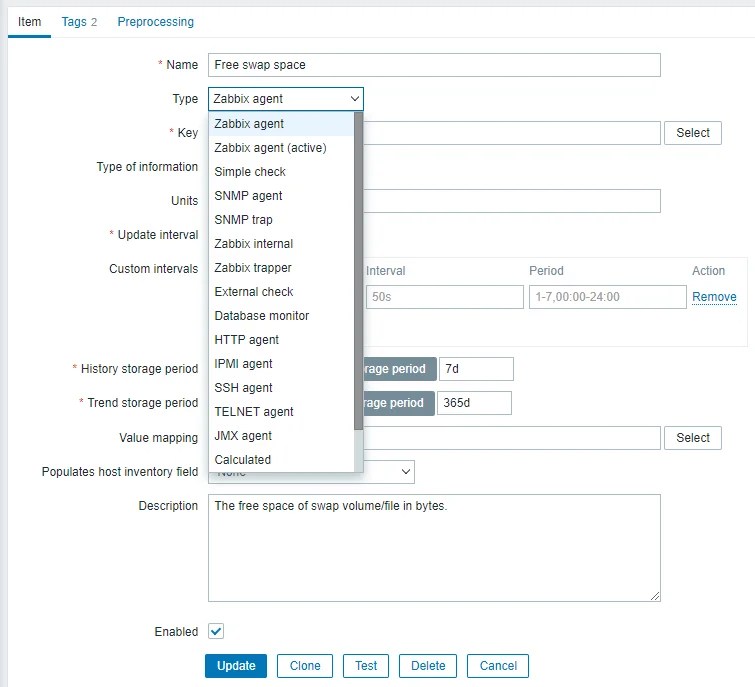The height and width of the screenshot is (687, 755).
Task: Select Simple check in the Type list
Action: 281,172
